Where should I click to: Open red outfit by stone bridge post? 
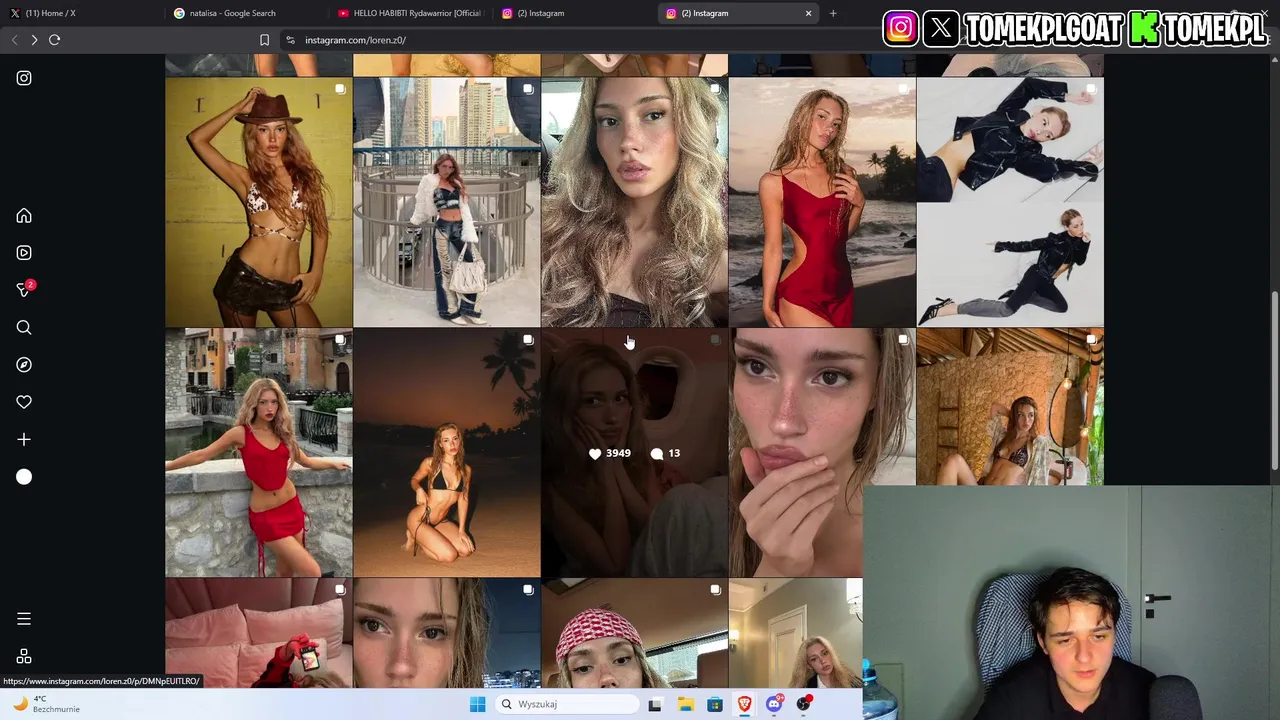(x=259, y=453)
